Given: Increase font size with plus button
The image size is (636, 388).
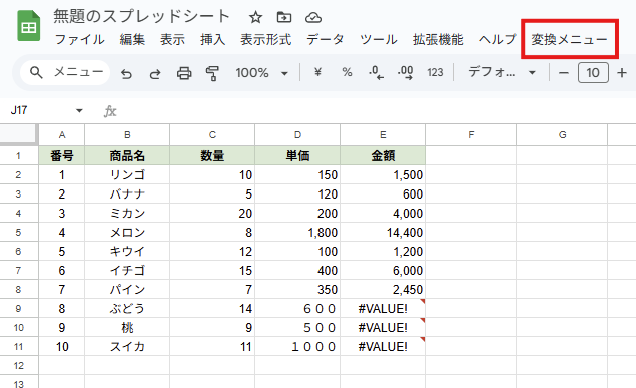Looking at the screenshot, I should (622, 73).
